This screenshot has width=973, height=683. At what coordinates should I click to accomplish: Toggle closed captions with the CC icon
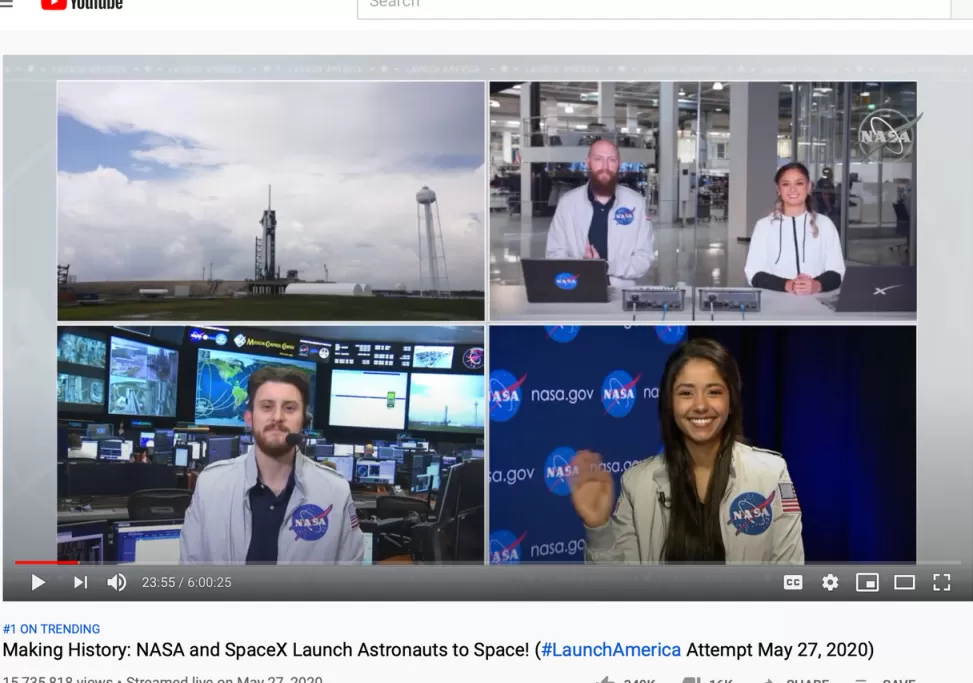click(793, 583)
